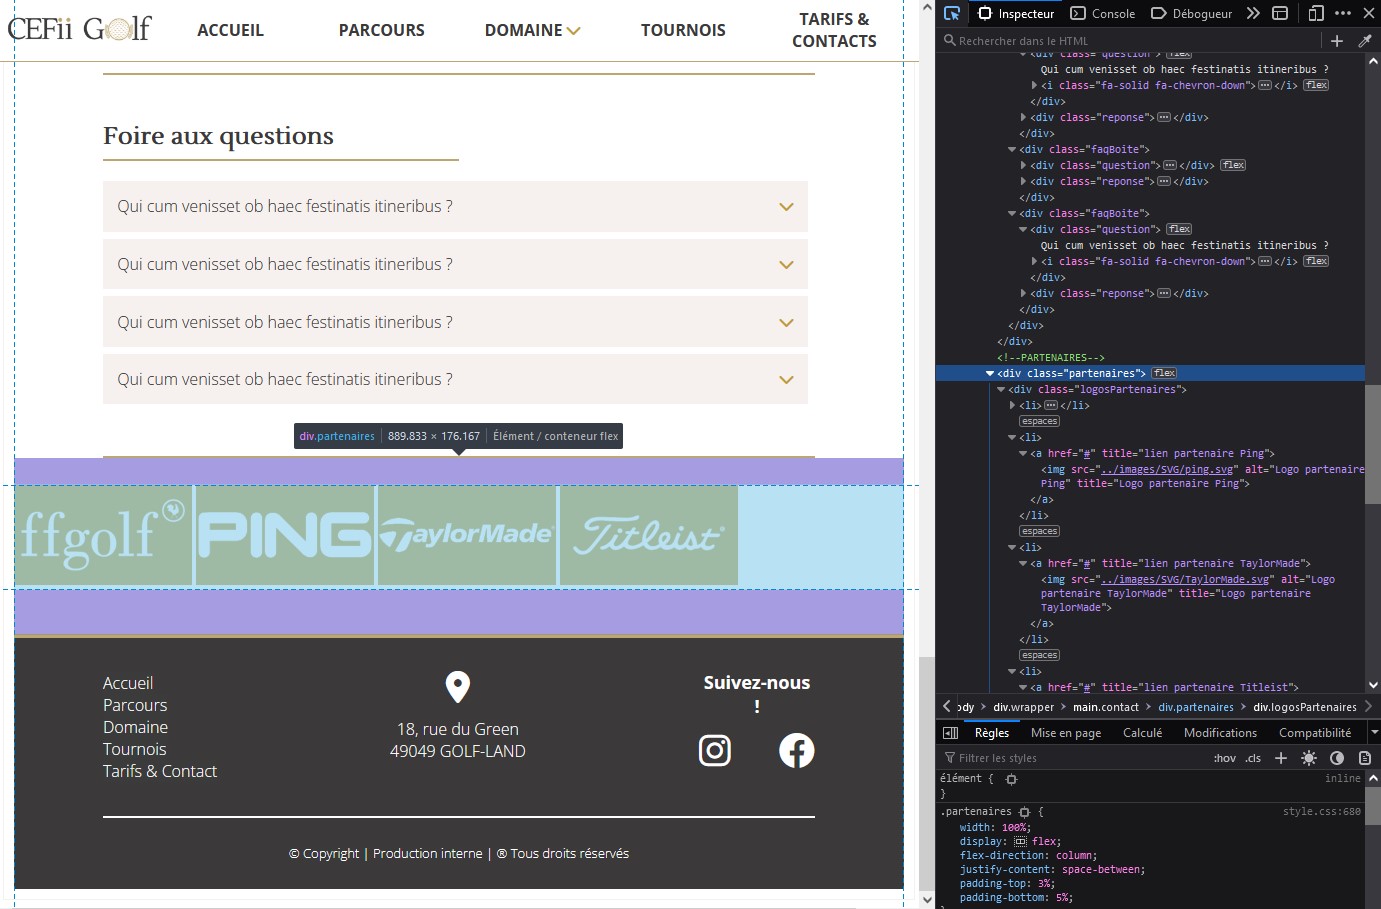Toggle print media simulation icon
This screenshot has height=909, width=1381.
[1365, 758]
